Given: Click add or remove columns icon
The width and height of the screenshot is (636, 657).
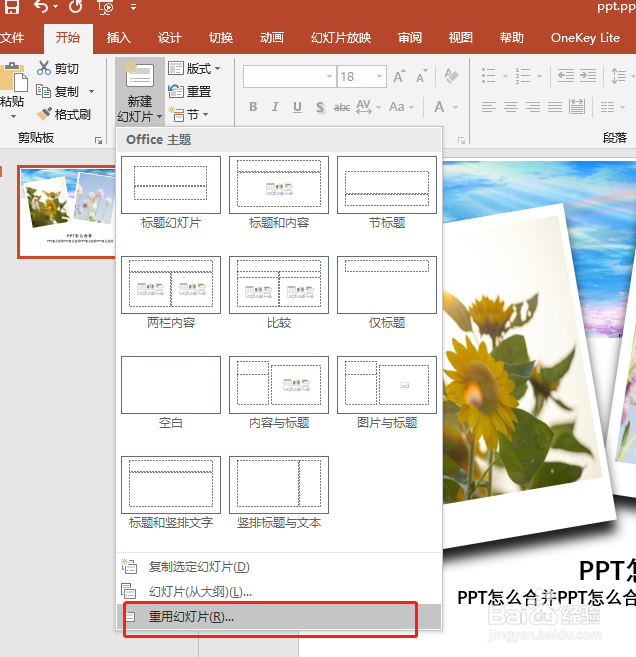Looking at the screenshot, I should (607, 107).
